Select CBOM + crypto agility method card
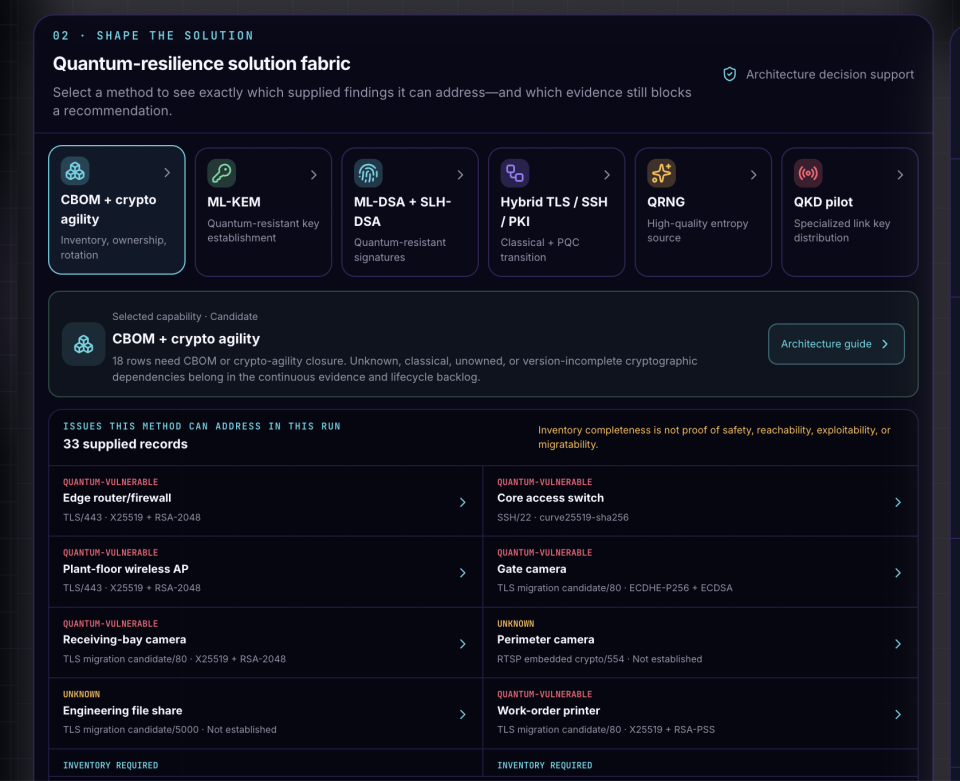Image resolution: width=960 pixels, height=781 pixels. click(x=117, y=210)
